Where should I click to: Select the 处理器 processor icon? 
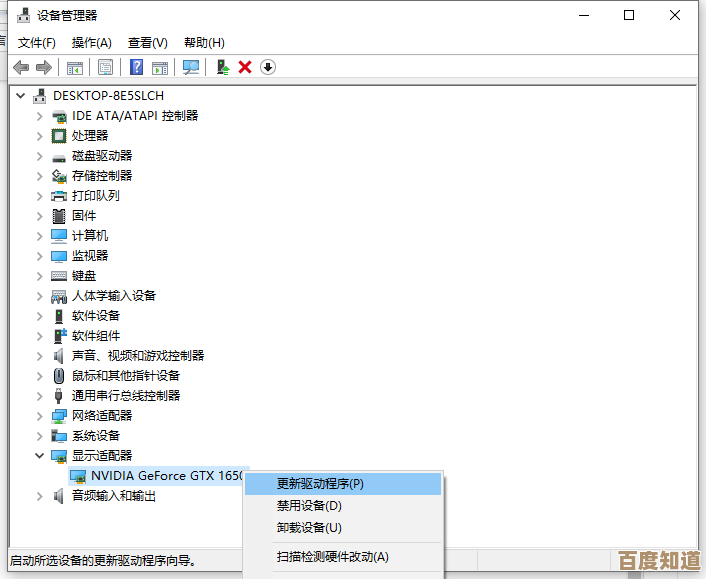coord(59,136)
